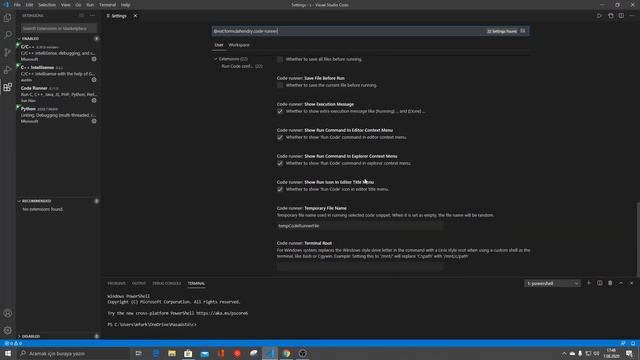Select the Extensions view icon

[7, 87]
